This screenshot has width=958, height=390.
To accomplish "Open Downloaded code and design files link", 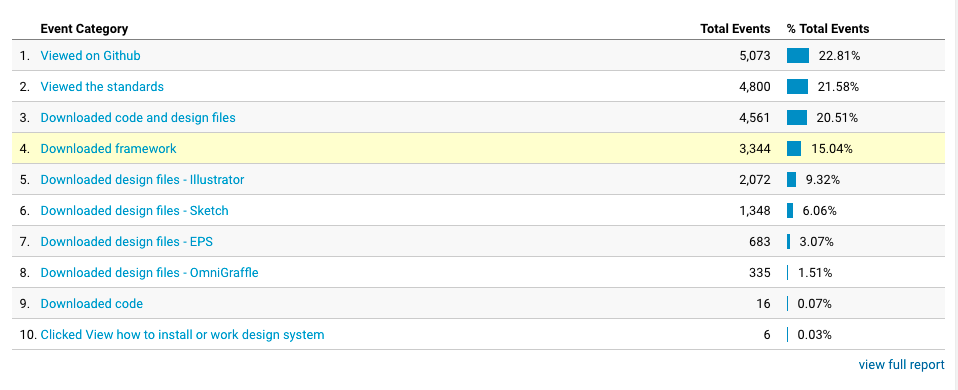I will click(x=138, y=117).
